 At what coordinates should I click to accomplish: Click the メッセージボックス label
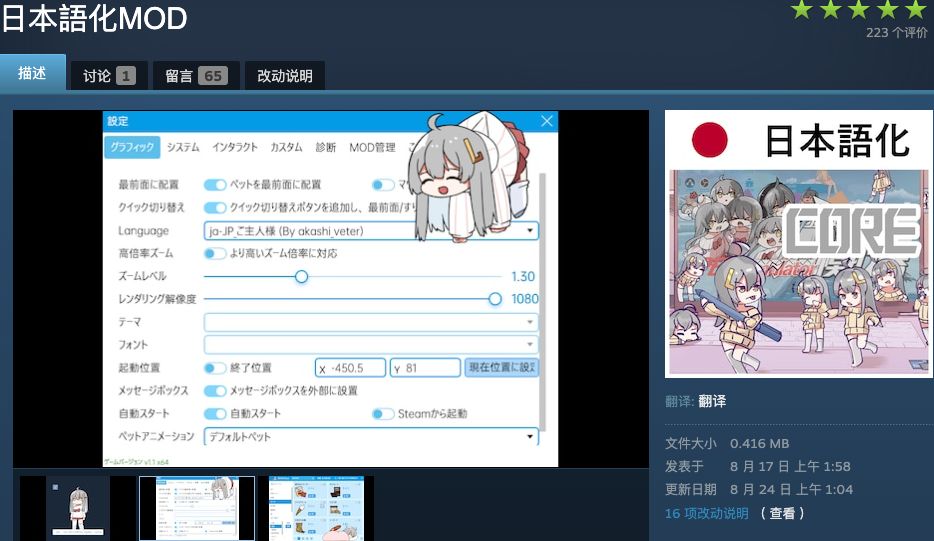(x=153, y=391)
